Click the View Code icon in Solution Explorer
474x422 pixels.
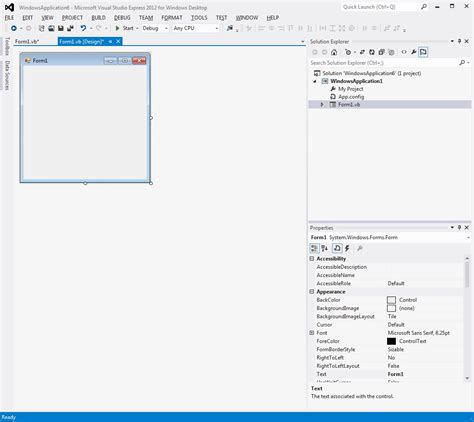[404, 52]
